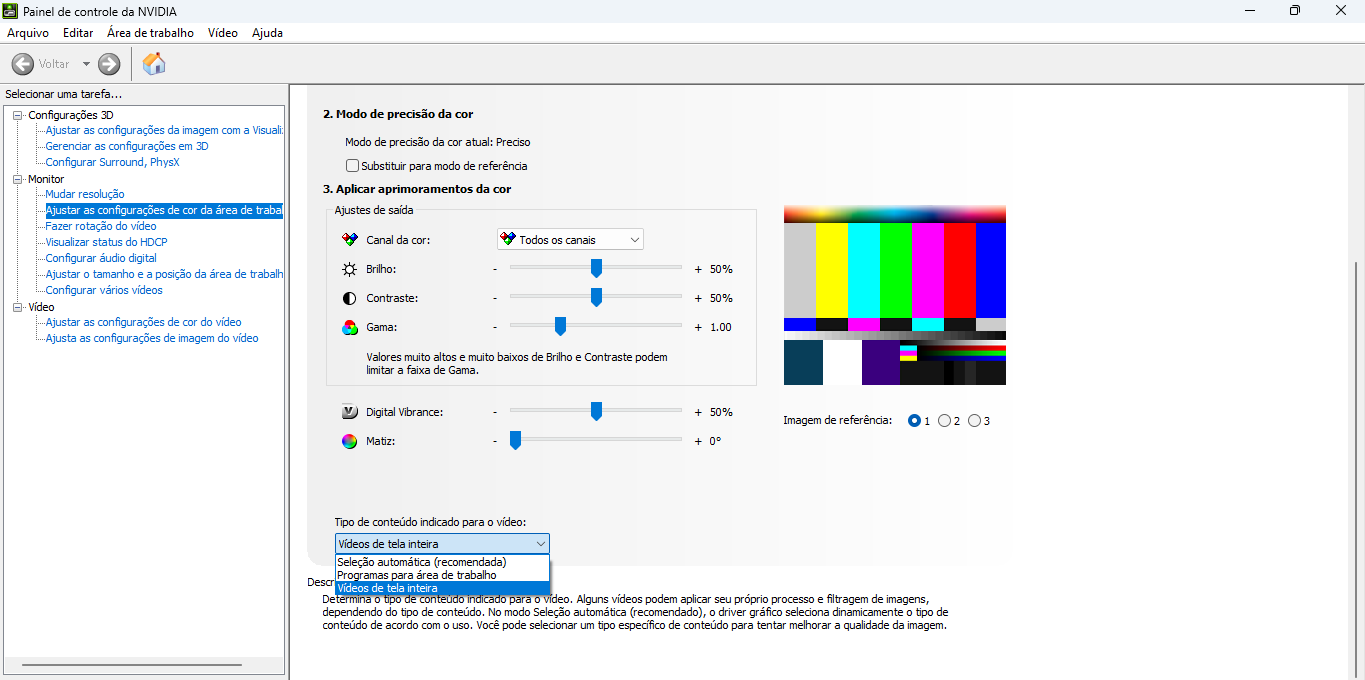The height and width of the screenshot is (680, 1365).
Task: Open Configurar vários vídeos
Action: [104, 290]
